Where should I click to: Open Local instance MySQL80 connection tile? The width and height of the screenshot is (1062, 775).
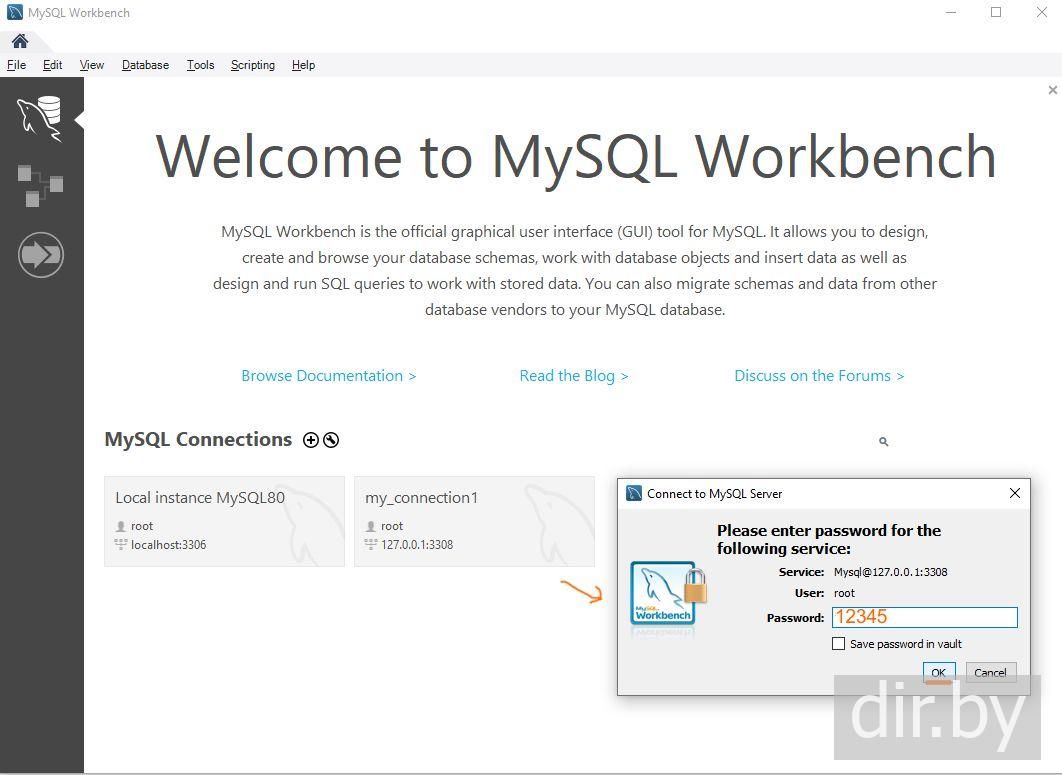224,521
